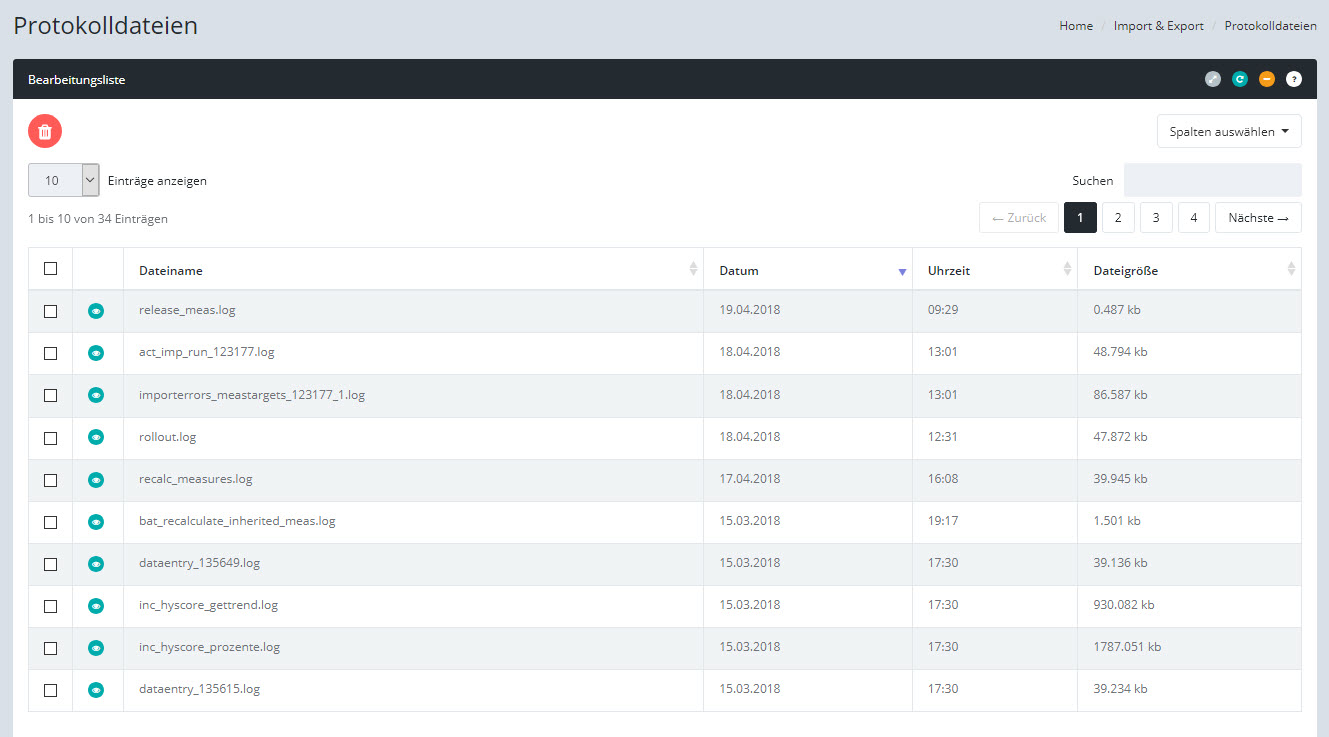Click into the Suchen search field
Viewport: 1329px width, 737px height.
(1212, 181)
